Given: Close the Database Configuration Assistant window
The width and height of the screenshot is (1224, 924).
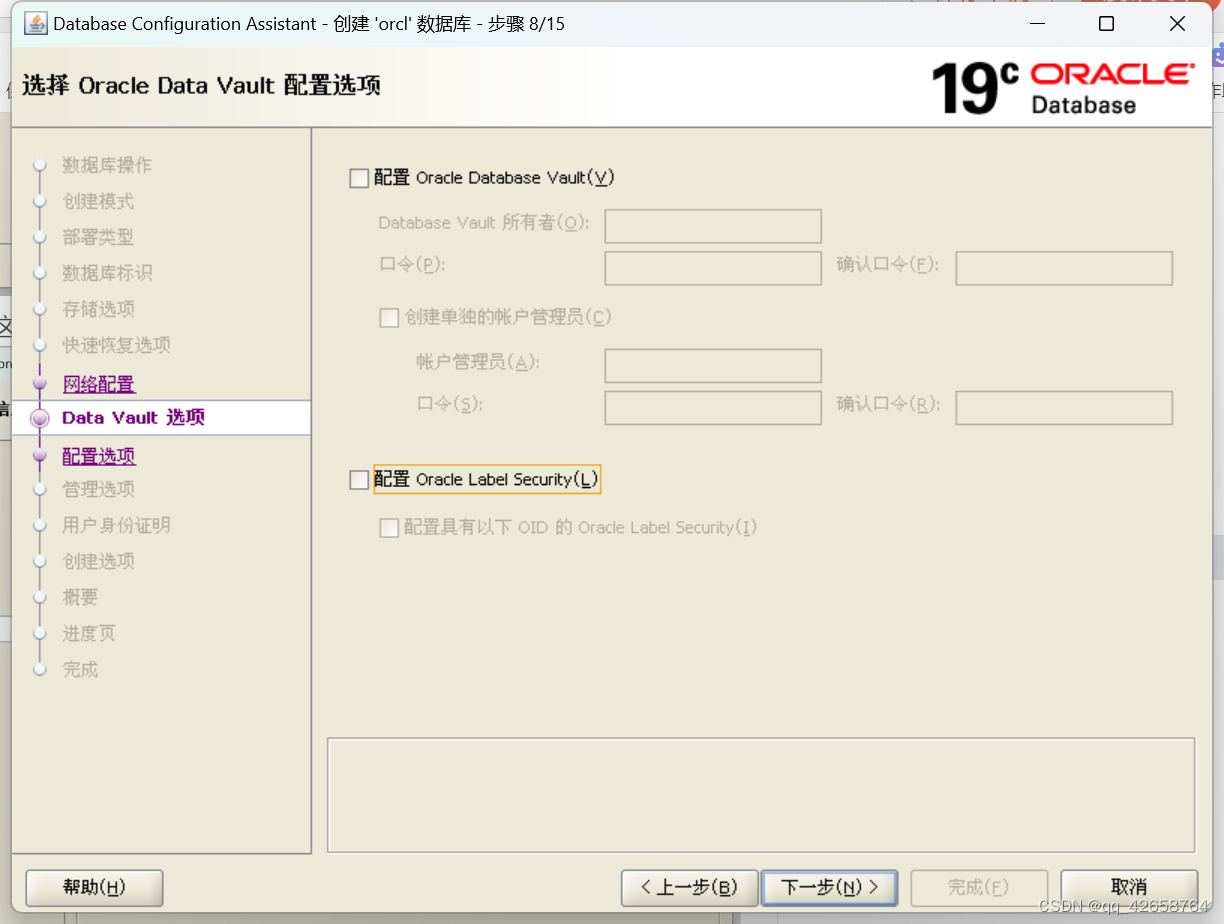Looking at the screenshot, I should [x=1177, y=23].
